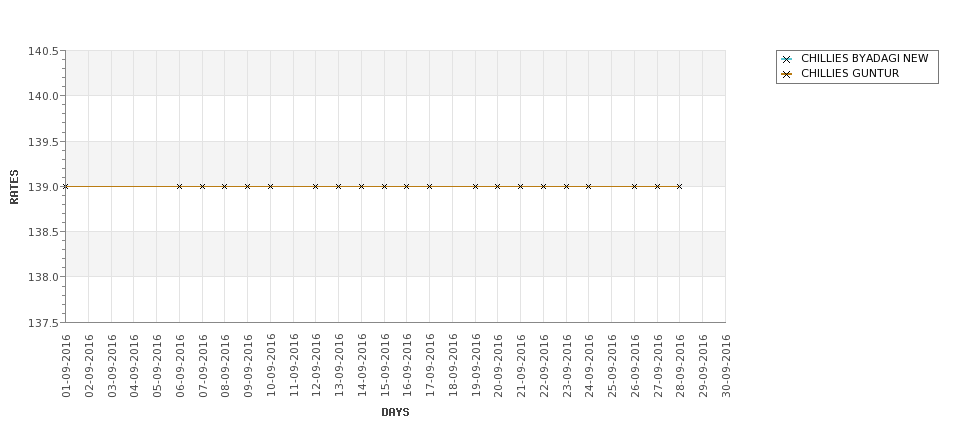The width and height of the screenshot is (975, 429).
Task: Select the data point at 17-09-2016
Action: [x=430, y=187]
